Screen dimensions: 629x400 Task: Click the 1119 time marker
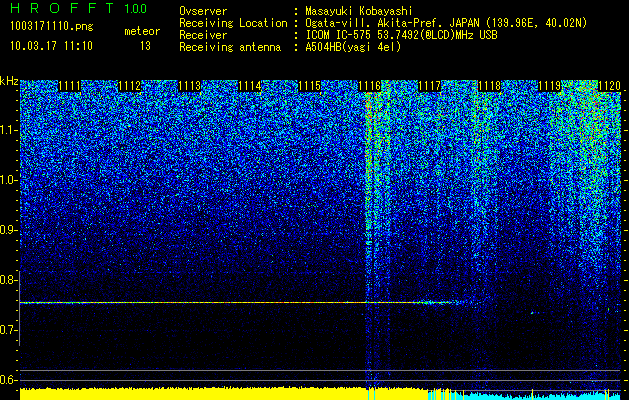coord(550,86)
